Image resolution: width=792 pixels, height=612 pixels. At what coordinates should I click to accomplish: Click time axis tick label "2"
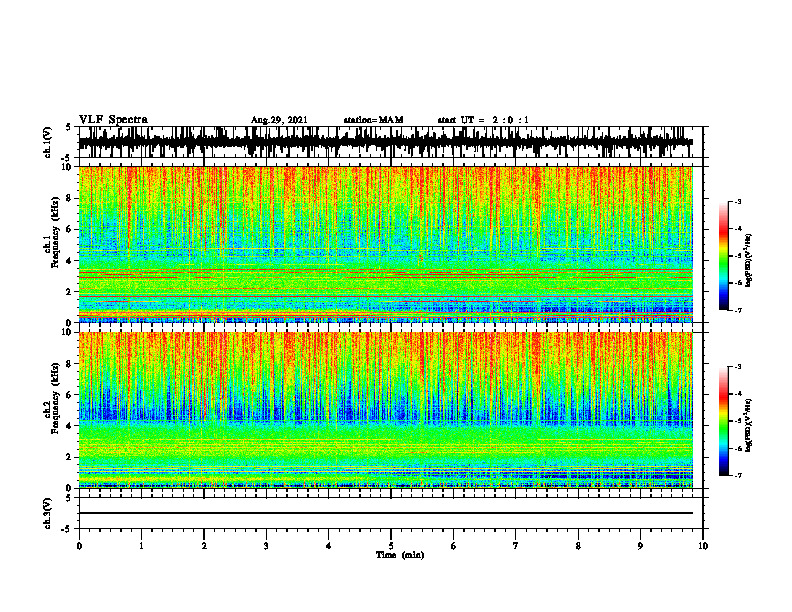[204, 546]
